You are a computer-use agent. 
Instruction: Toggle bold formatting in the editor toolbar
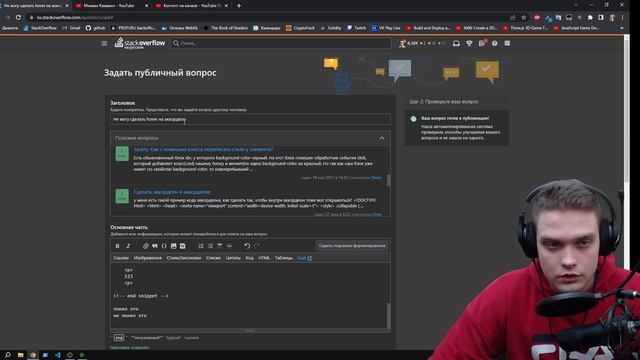[x=118, y=246]
